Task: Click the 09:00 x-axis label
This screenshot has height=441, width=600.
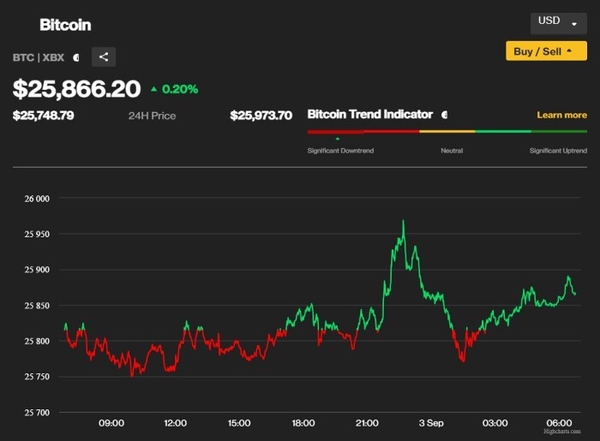Action: pos(111,423)
